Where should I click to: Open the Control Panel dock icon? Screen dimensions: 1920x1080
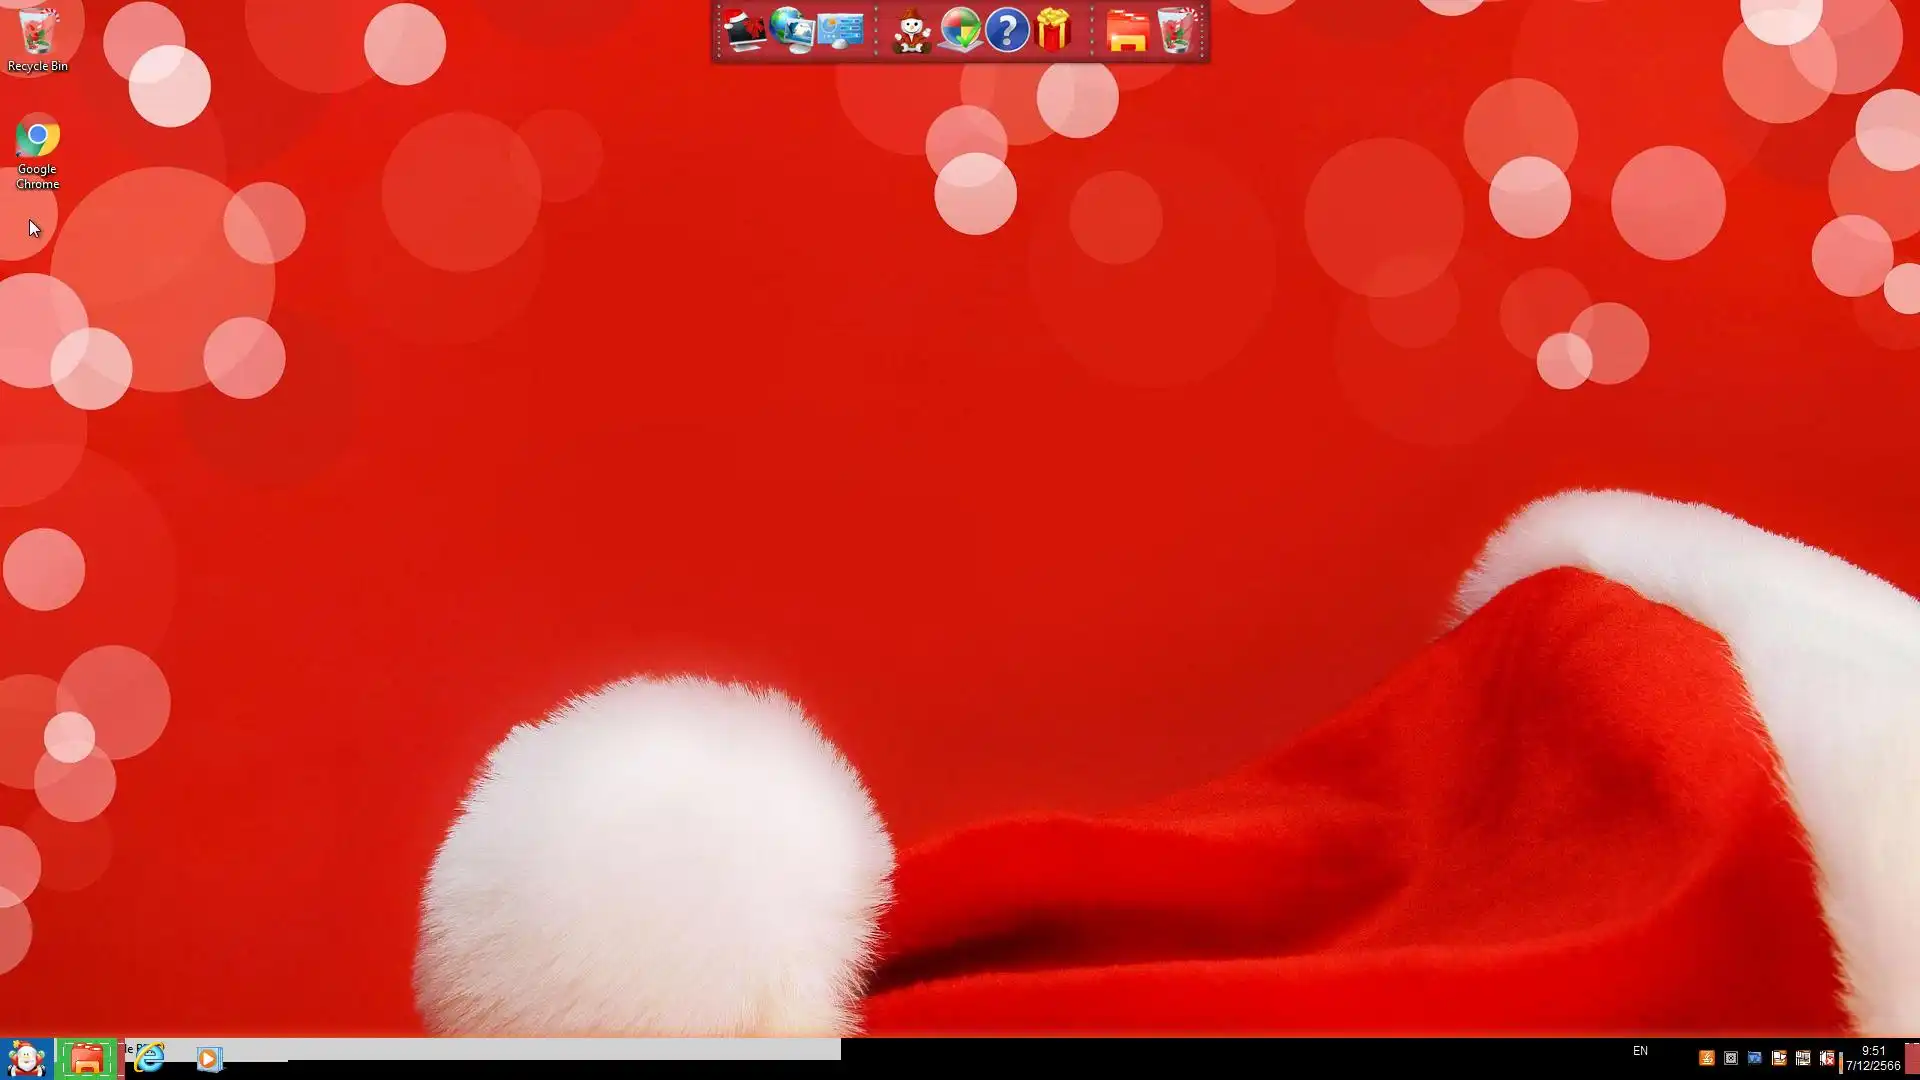click(840, 31)
